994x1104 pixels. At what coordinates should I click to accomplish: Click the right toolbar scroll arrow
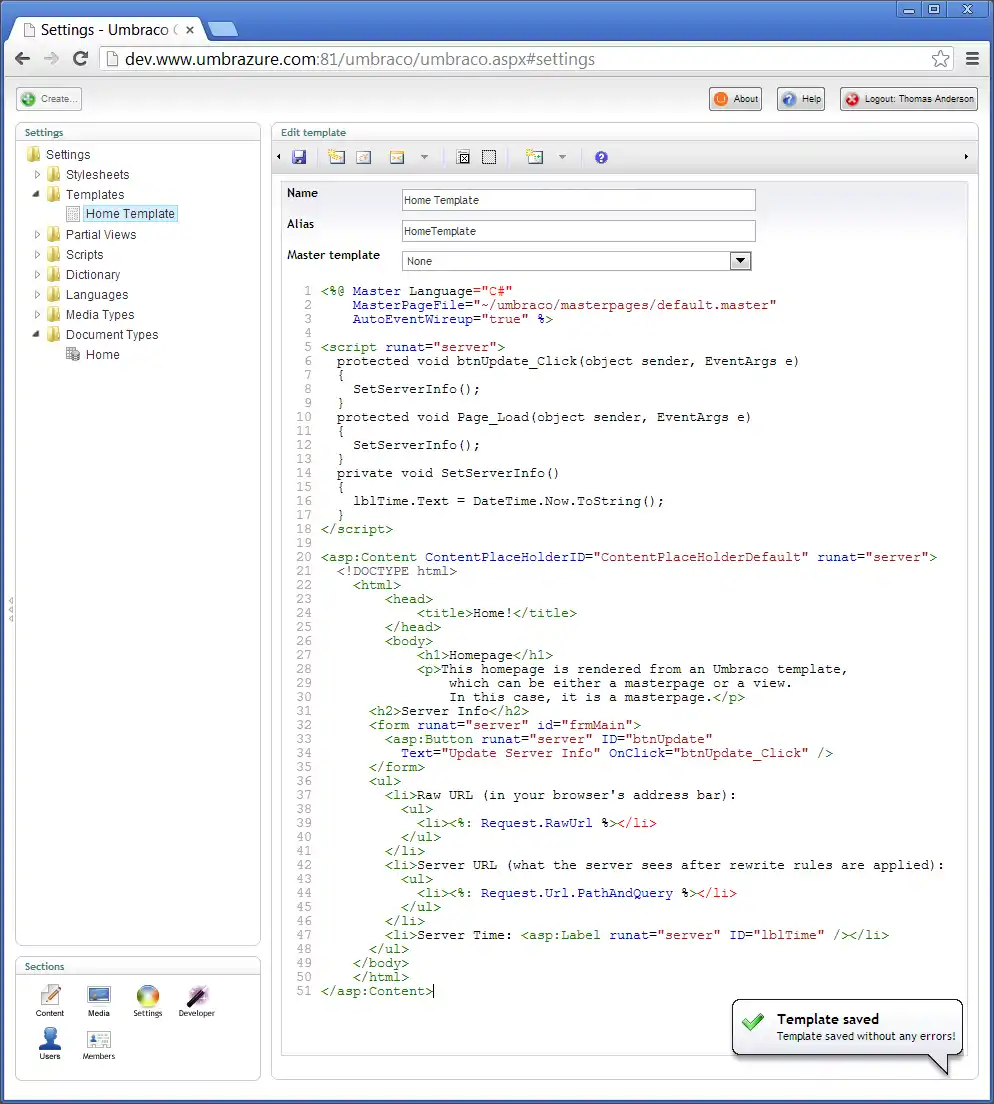click(x=966, y=157)
